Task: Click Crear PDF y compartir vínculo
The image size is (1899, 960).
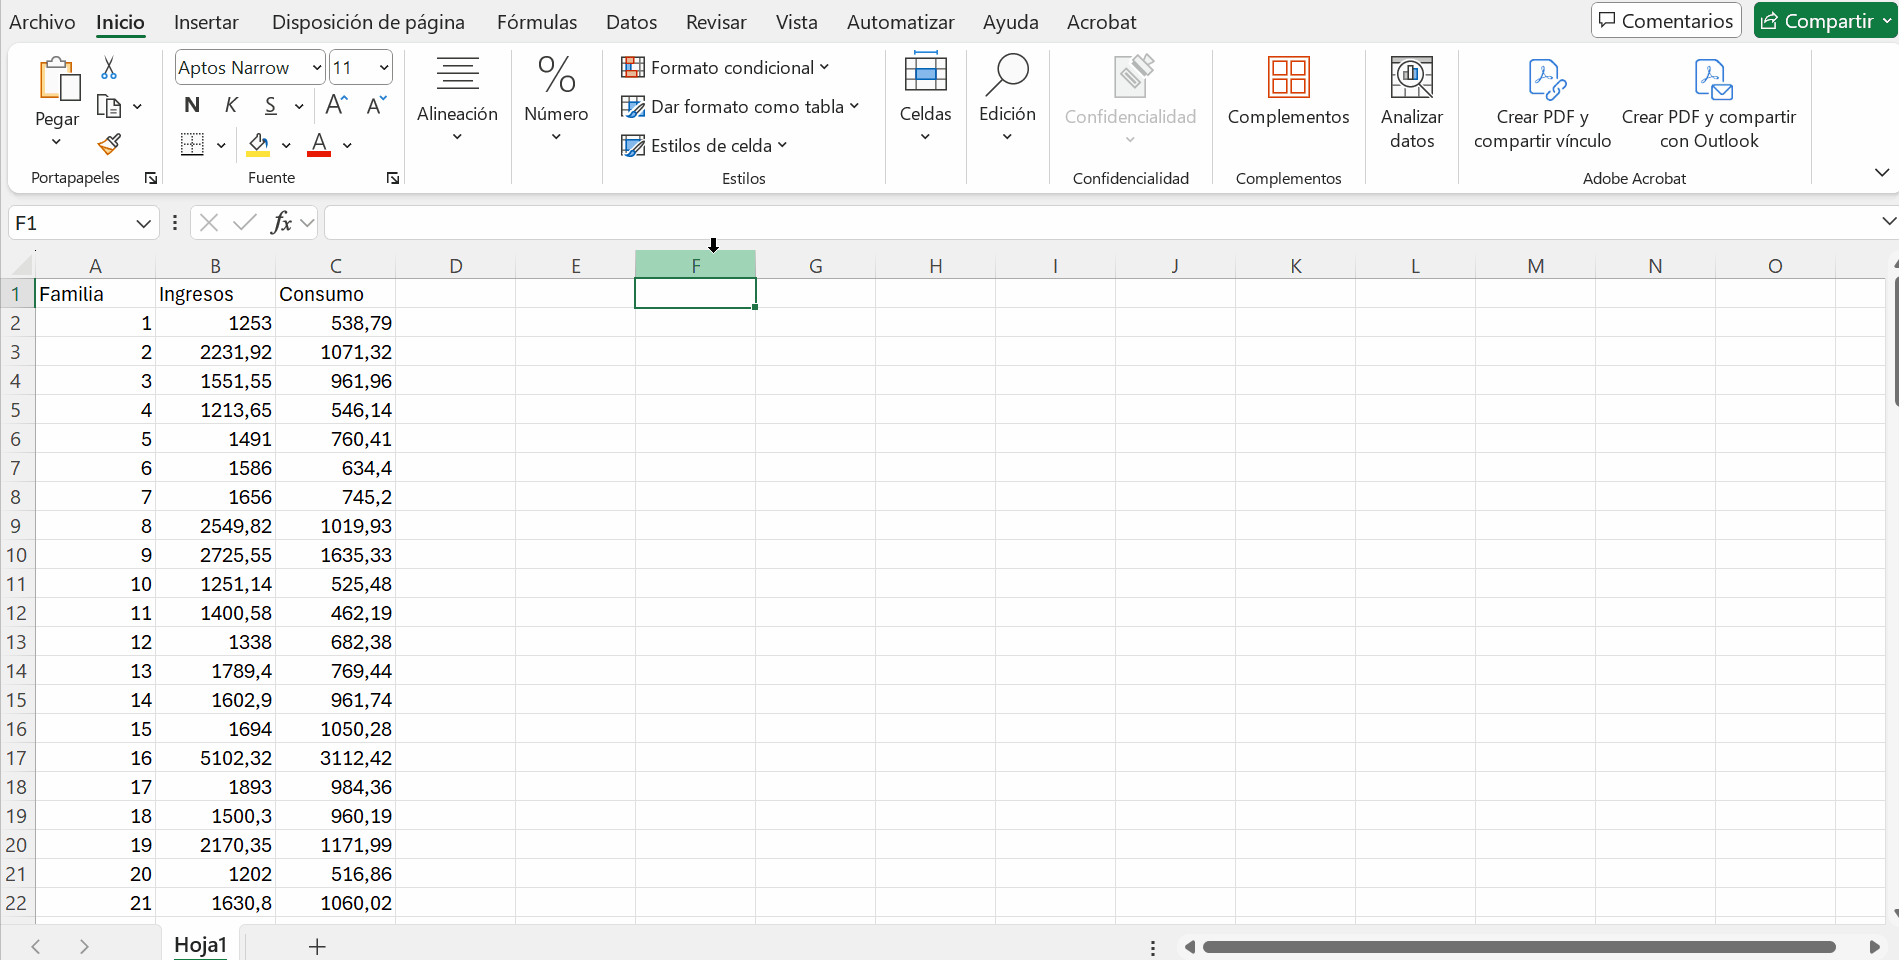Action: click(1542, 101)
